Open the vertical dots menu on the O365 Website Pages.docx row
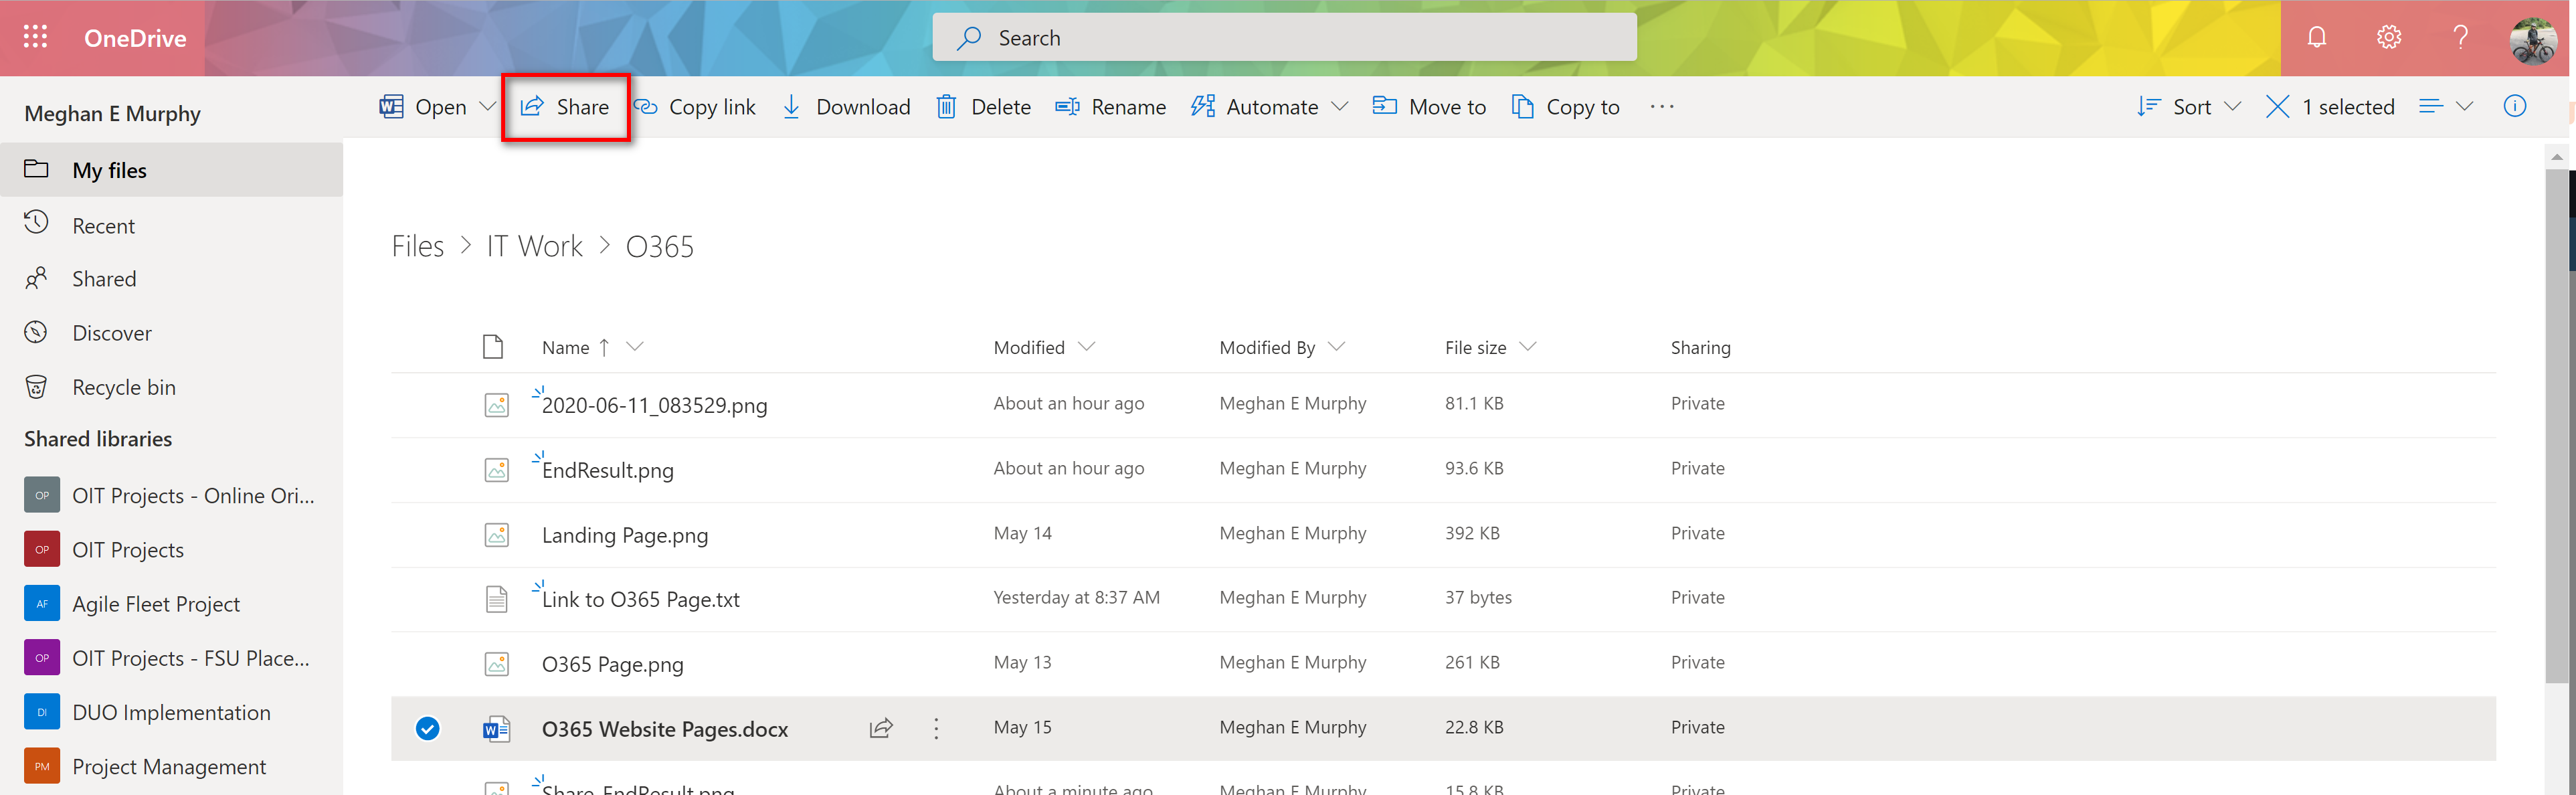Viewport: 2576px width, 795px height. pos(936,728)
